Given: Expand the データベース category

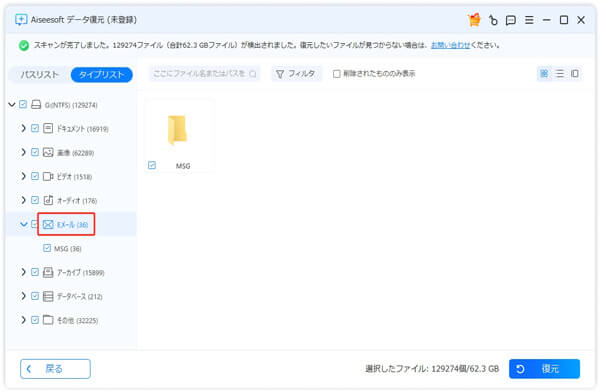Looking at the screenshot, I should click(x=23, y=296).
